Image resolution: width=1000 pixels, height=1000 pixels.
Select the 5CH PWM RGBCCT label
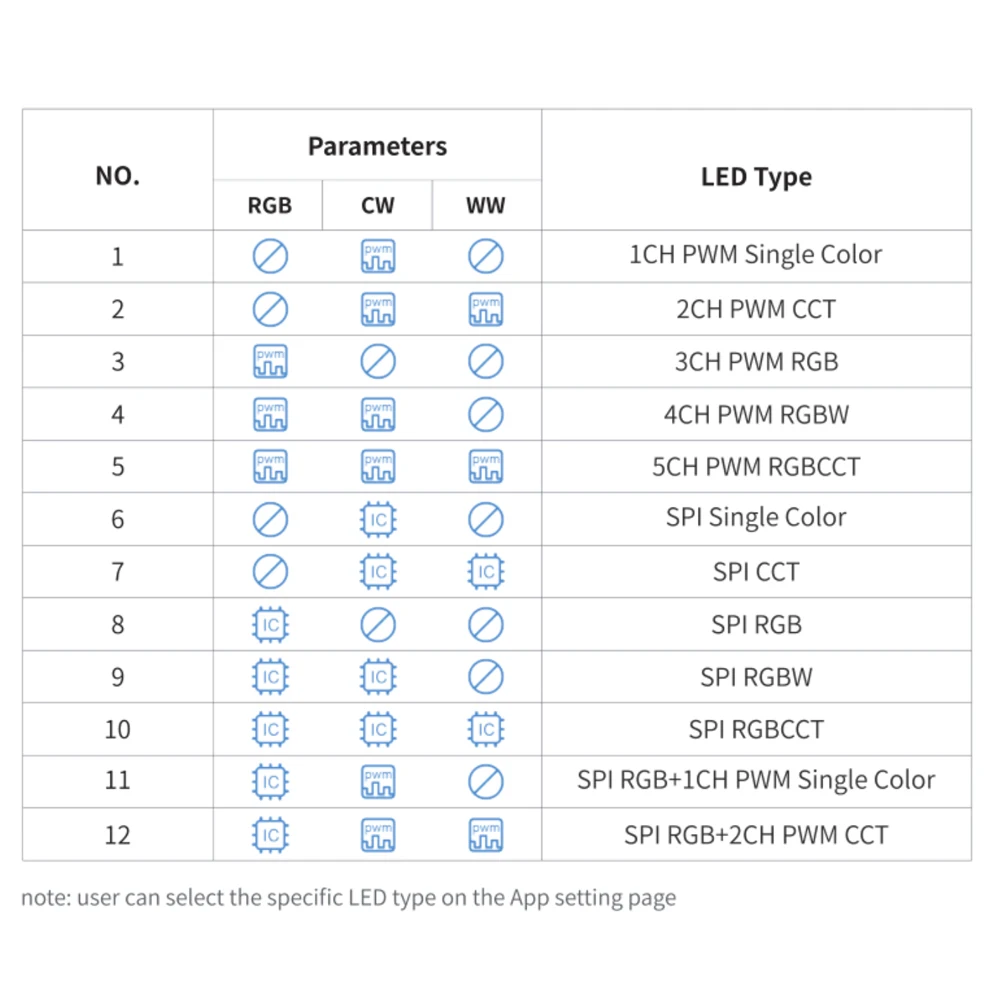(x=756, y=467)
